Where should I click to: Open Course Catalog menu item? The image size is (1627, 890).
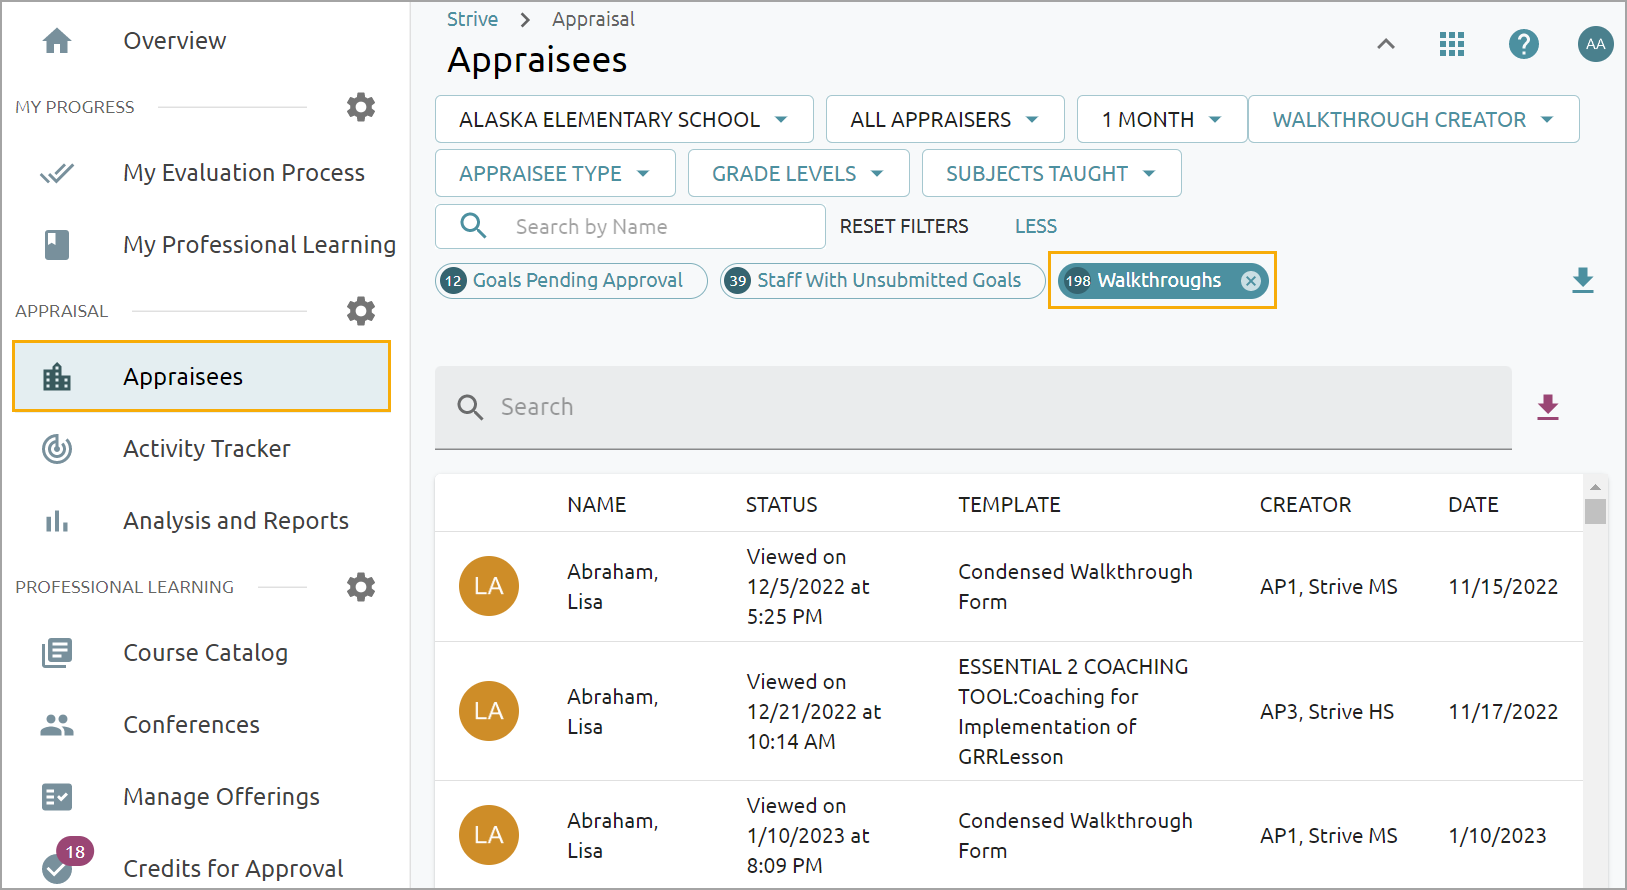pyautogui.click(x=206, y=653)
